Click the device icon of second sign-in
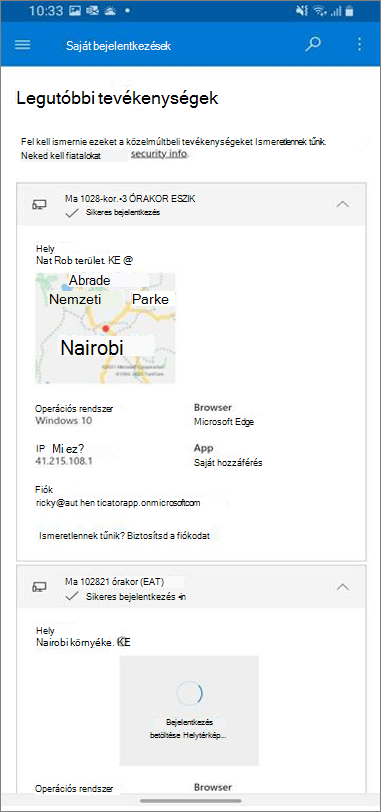This screenshot has height=812, width=381. (x=39, y=587)
